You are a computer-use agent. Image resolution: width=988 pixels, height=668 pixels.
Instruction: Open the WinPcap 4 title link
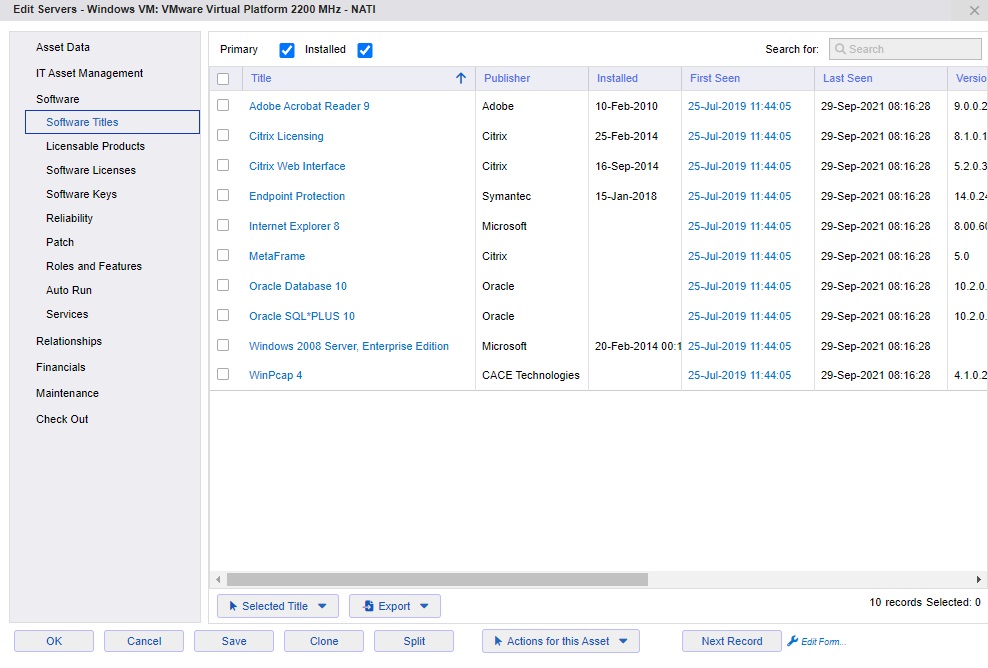tap(275, 375)
